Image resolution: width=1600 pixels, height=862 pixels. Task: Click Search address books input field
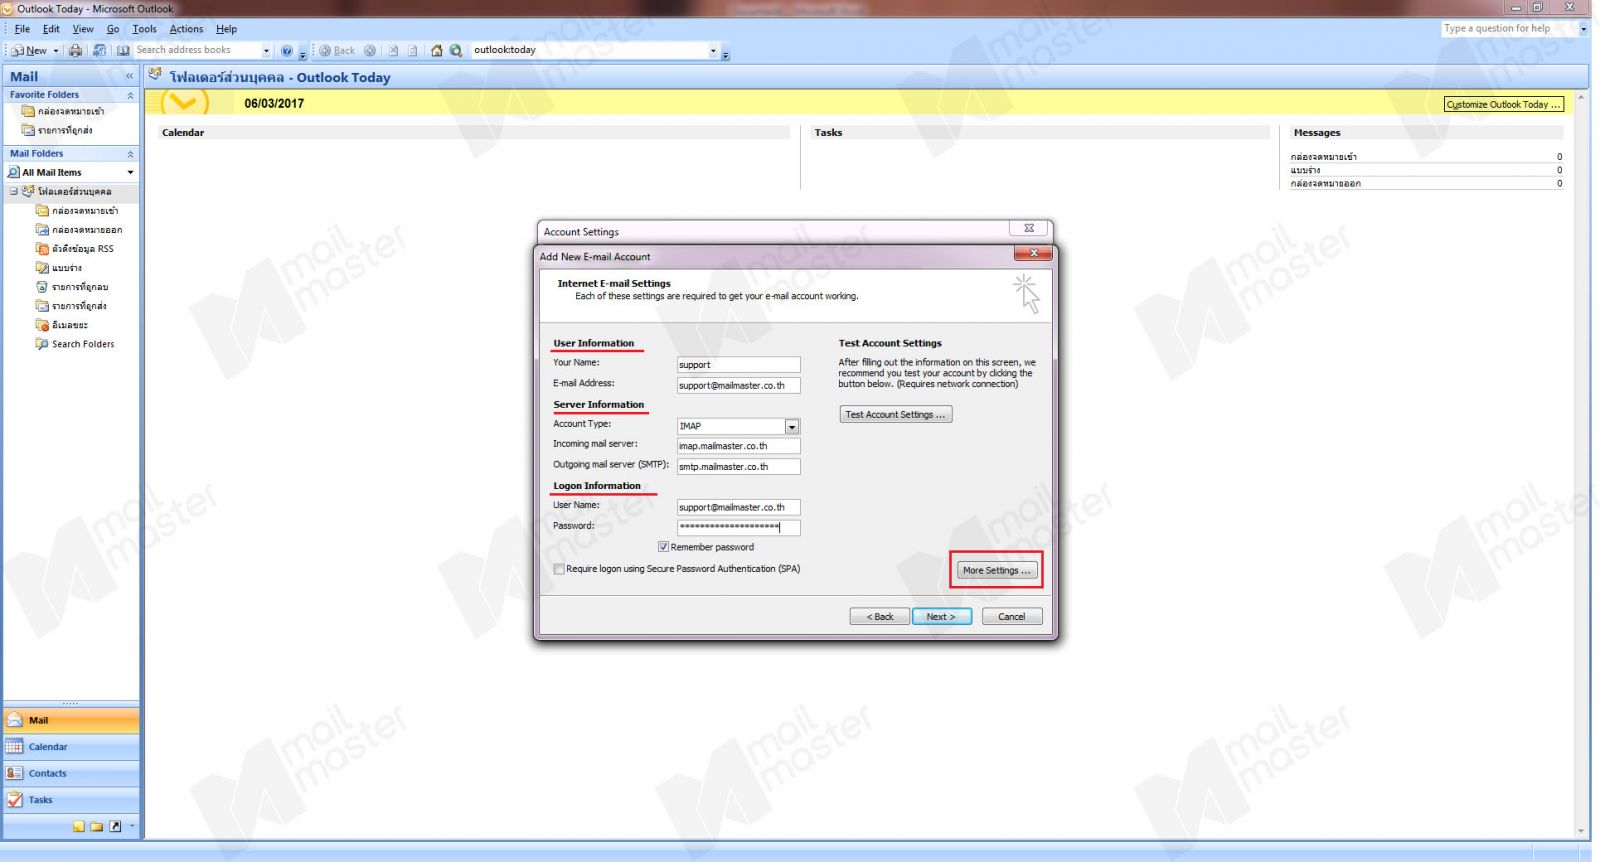(x=197, y=50)
